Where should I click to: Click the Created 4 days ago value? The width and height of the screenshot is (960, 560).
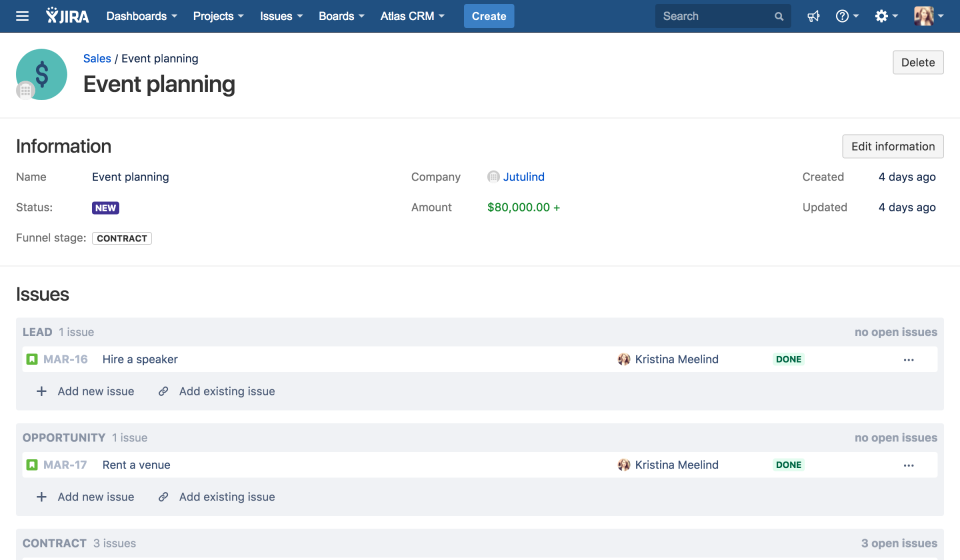pyautogui.click(x=907, y=177)
